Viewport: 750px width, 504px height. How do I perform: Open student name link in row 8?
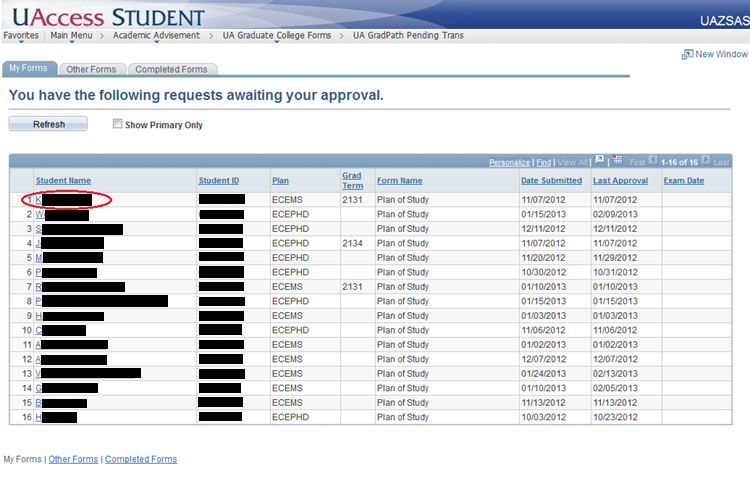click(x=101, y=301)
